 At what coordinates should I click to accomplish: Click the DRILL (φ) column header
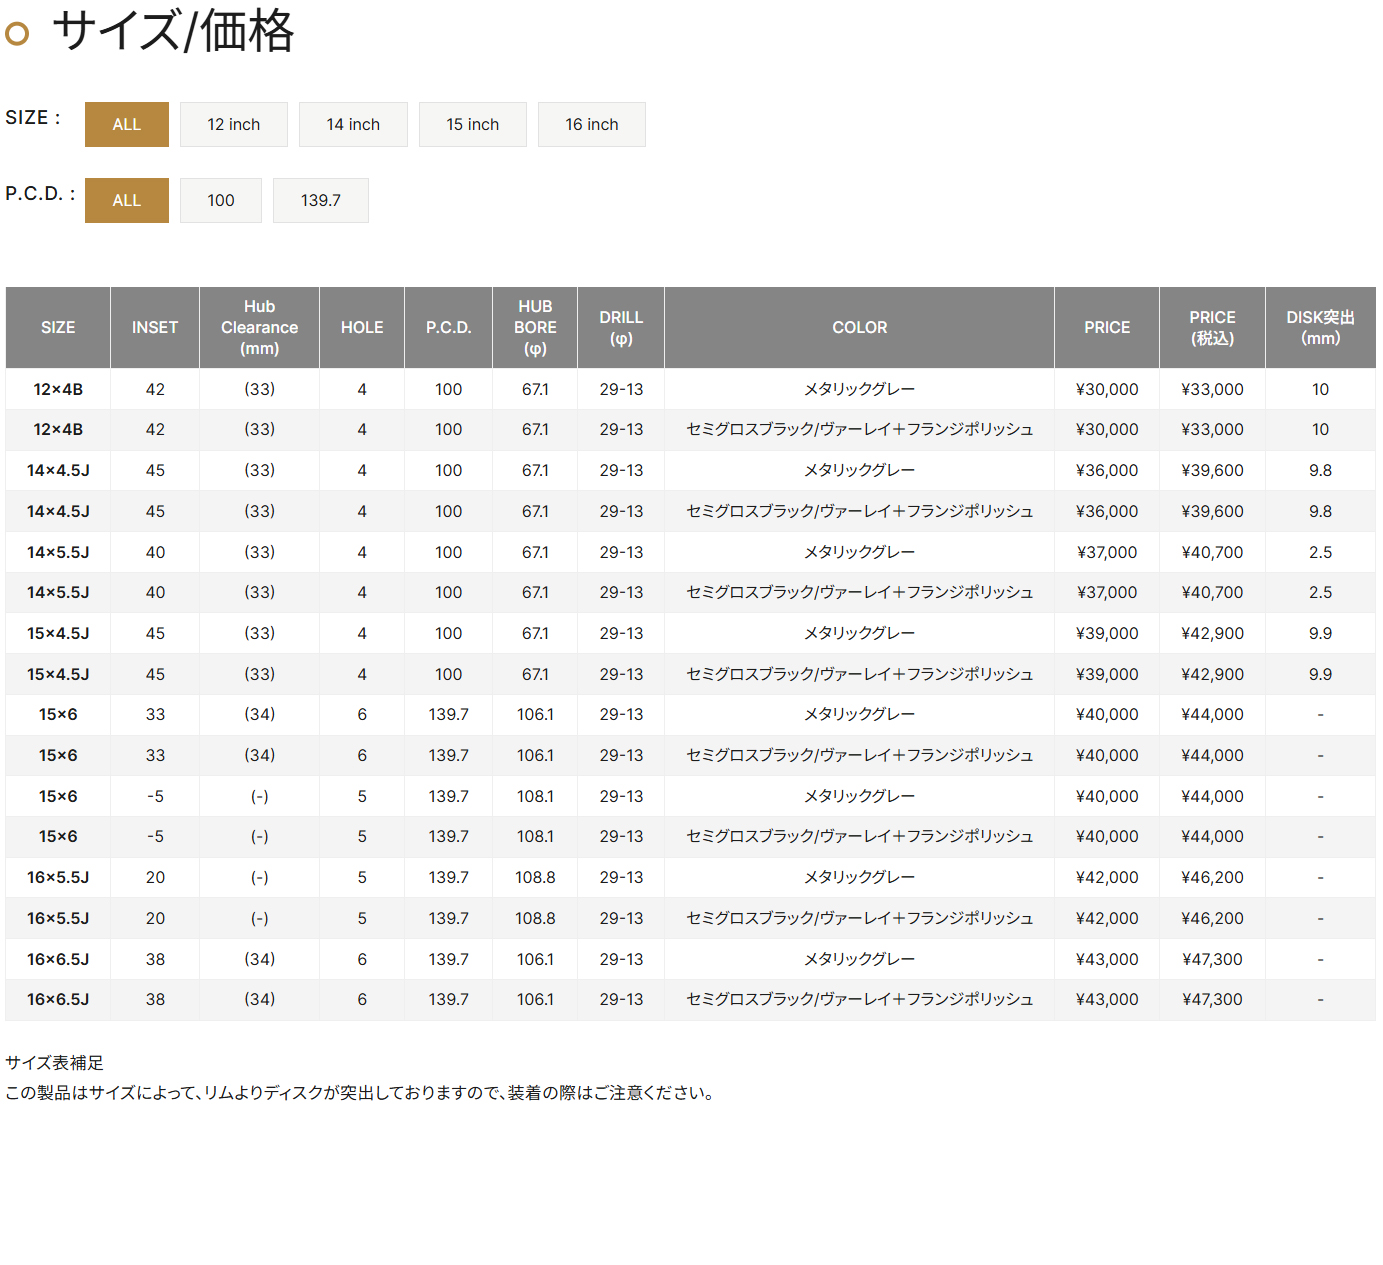point(621,328)
